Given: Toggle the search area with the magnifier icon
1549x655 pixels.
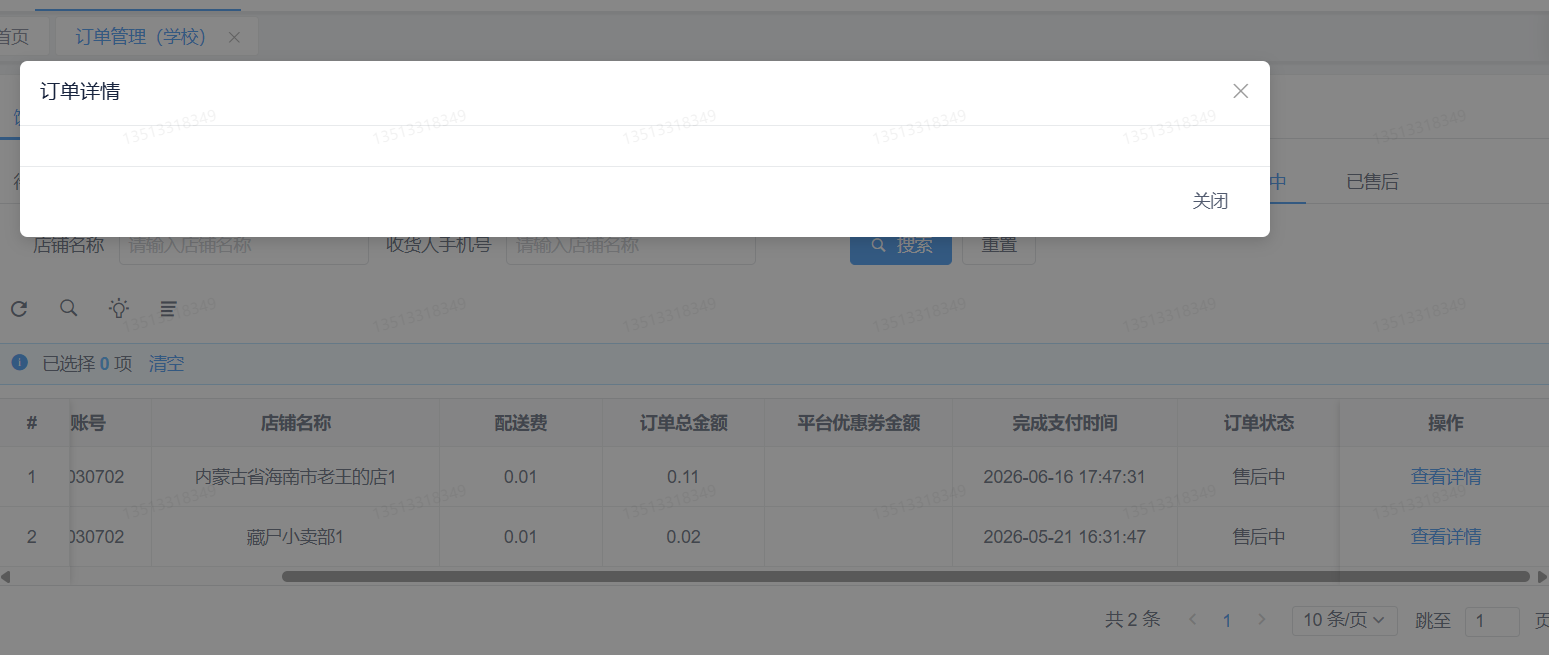Looking at the screenshot, I should coord(69,308).
